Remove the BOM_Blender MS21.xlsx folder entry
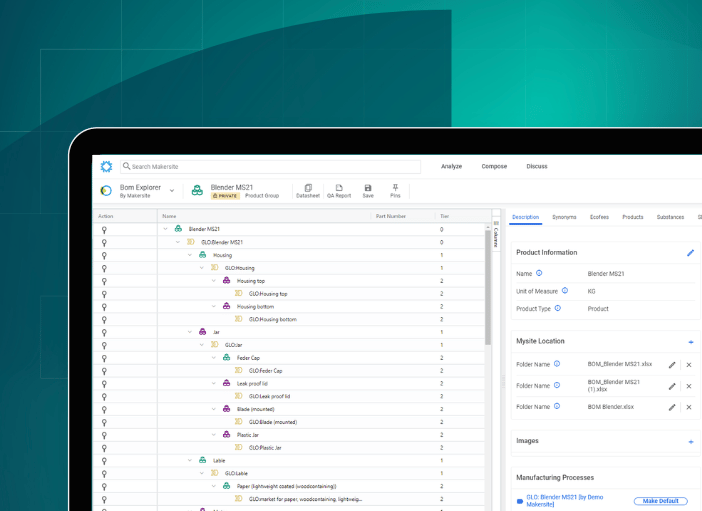Image resolution: width=702 pixels, height=511 pixels. tap(689, 365)
